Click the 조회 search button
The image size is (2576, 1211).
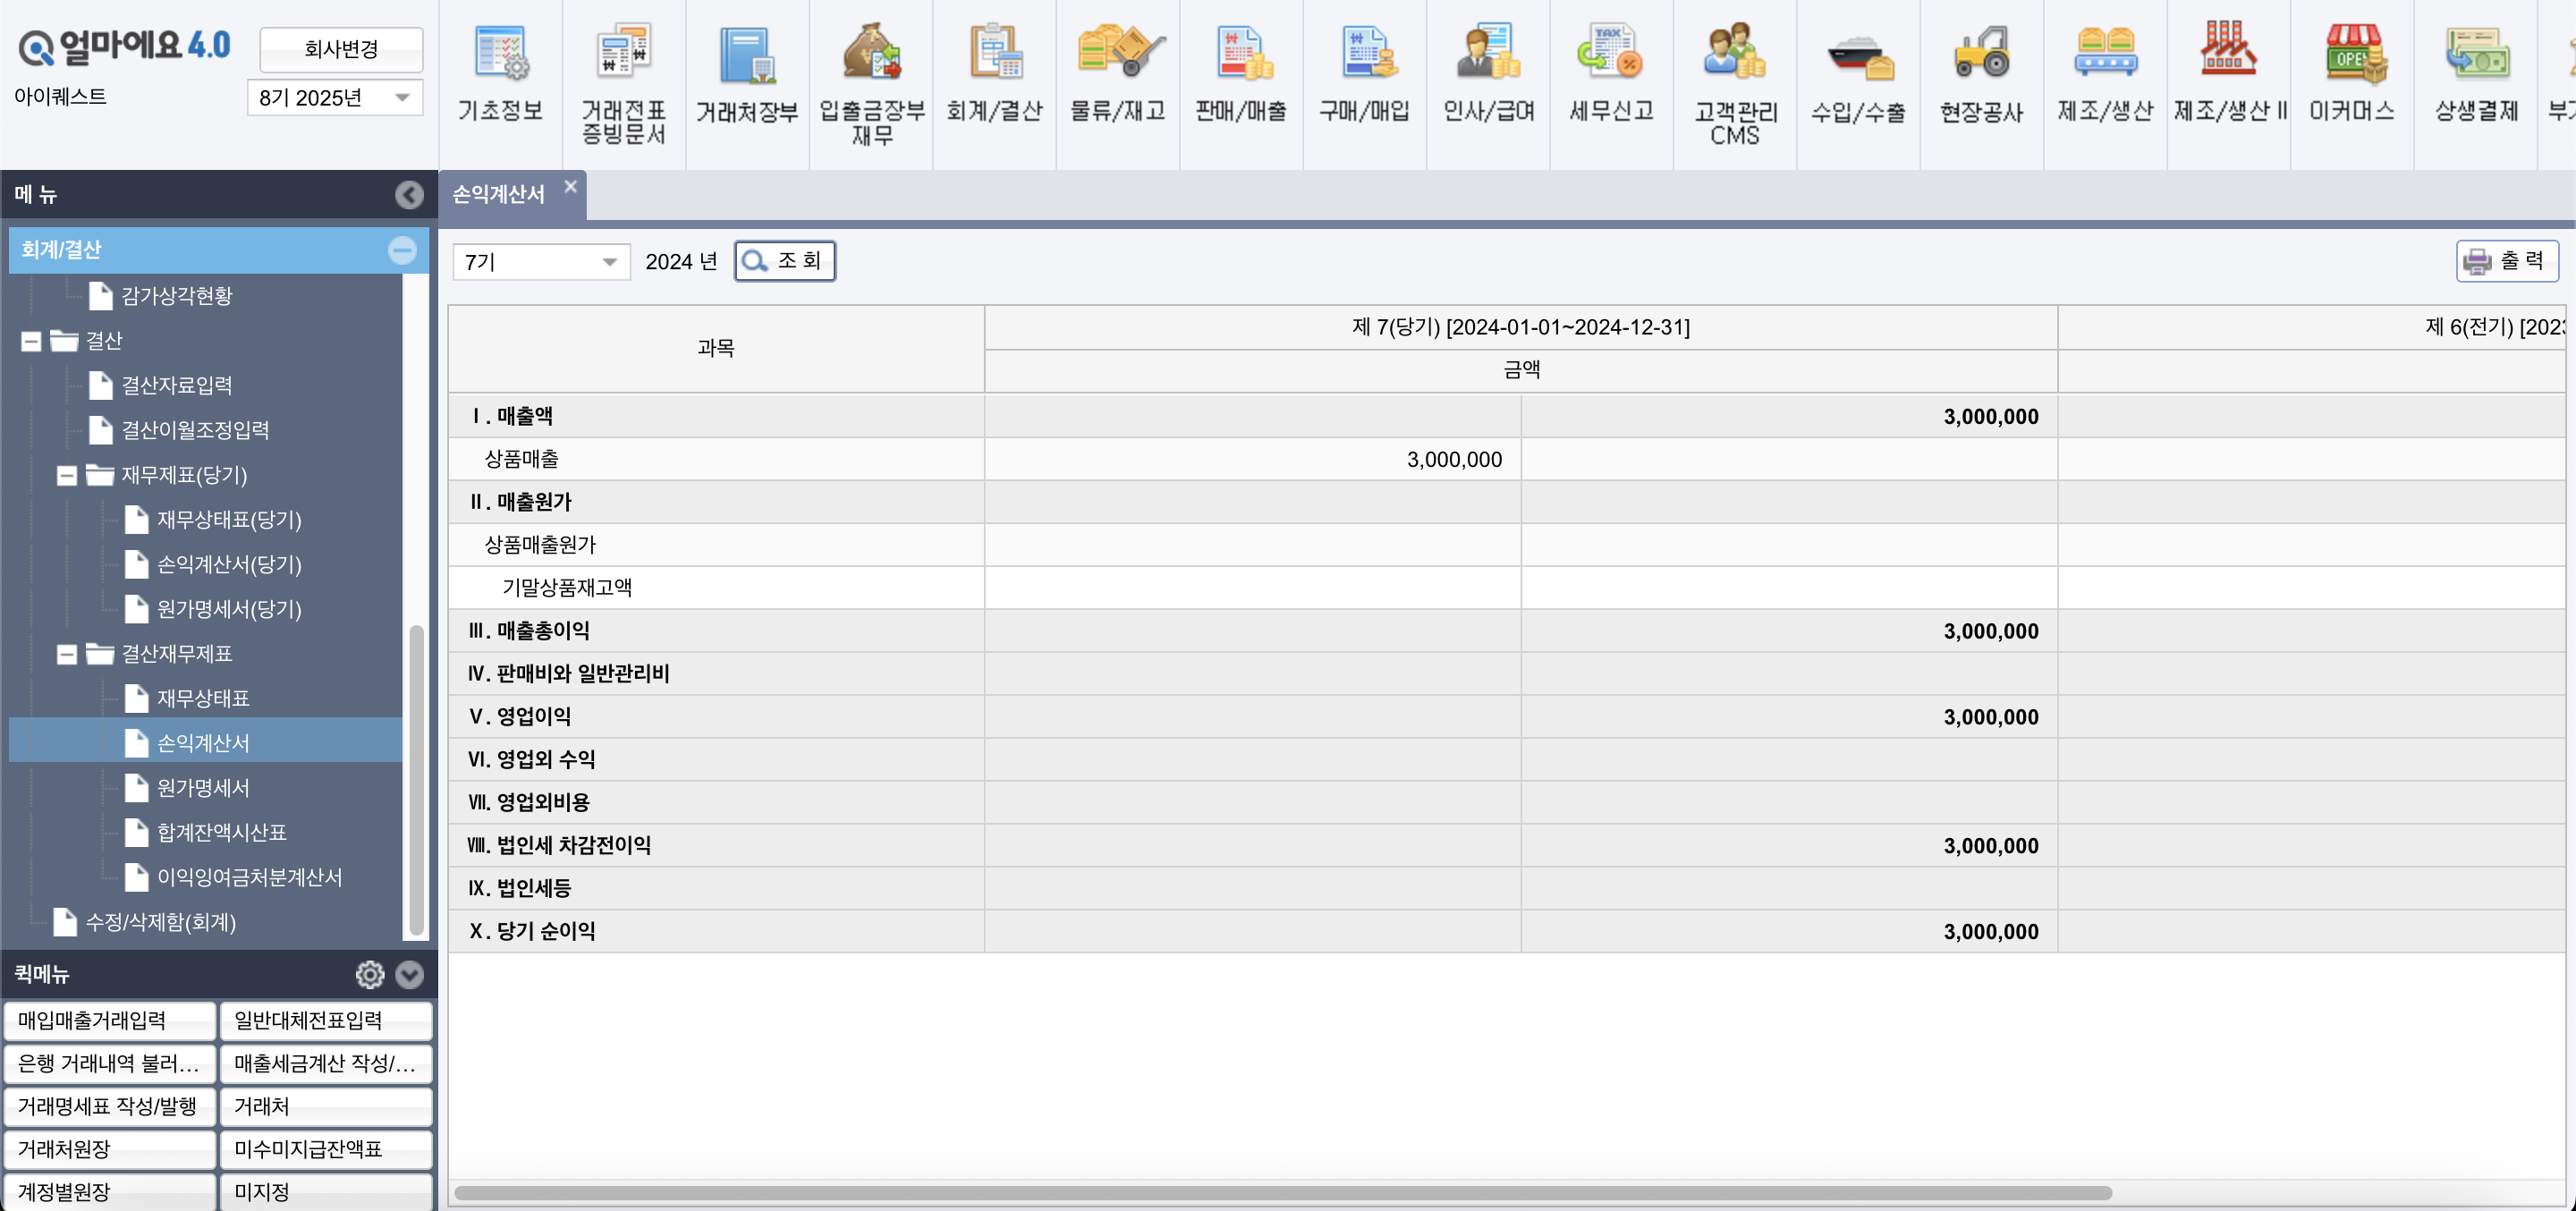click(785, 261)
